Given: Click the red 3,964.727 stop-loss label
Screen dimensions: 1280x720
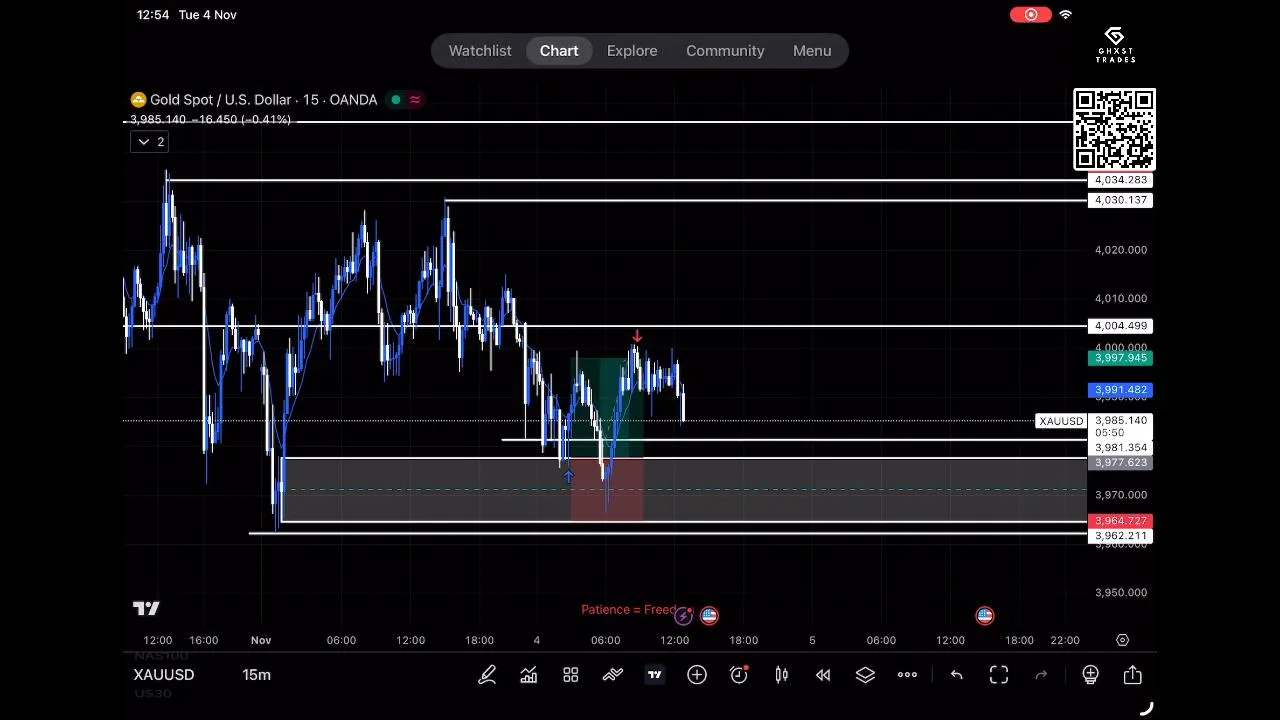Looking at the screenshot, I should pyautogui.click(x=1120, y=521).
